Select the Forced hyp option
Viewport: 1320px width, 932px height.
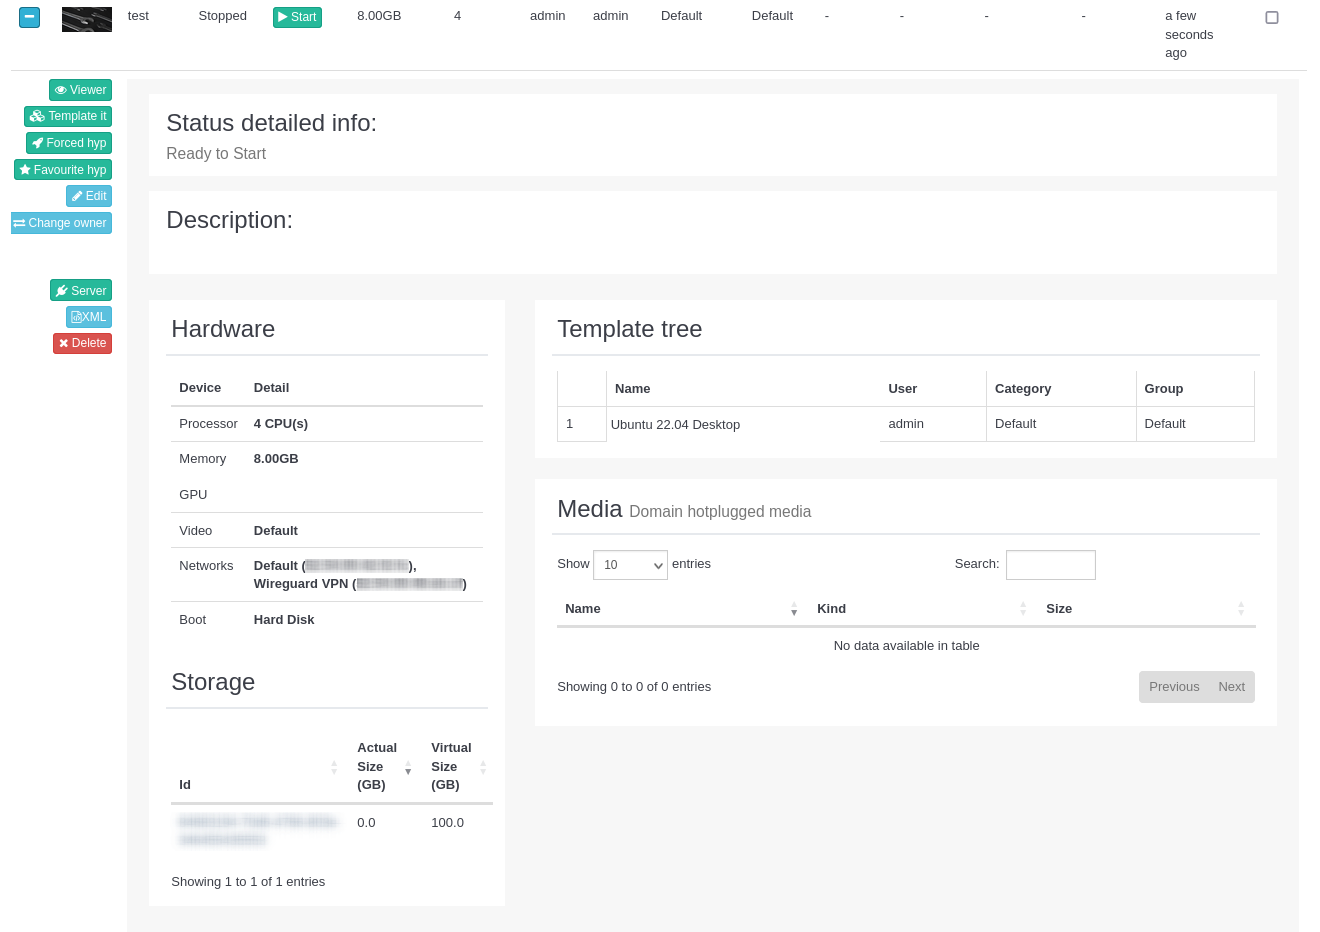click(69, 143)
